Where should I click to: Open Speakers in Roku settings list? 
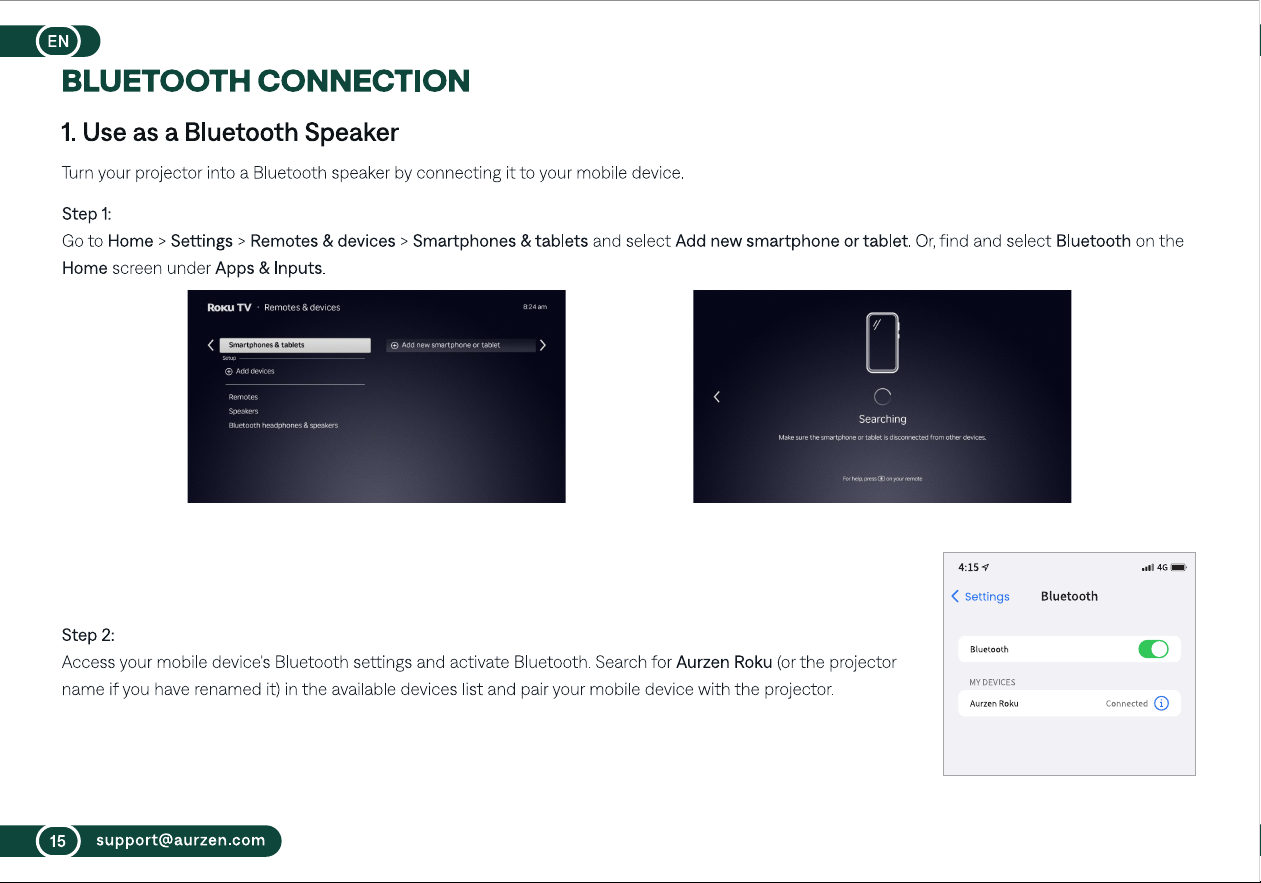tap(243, 411)
